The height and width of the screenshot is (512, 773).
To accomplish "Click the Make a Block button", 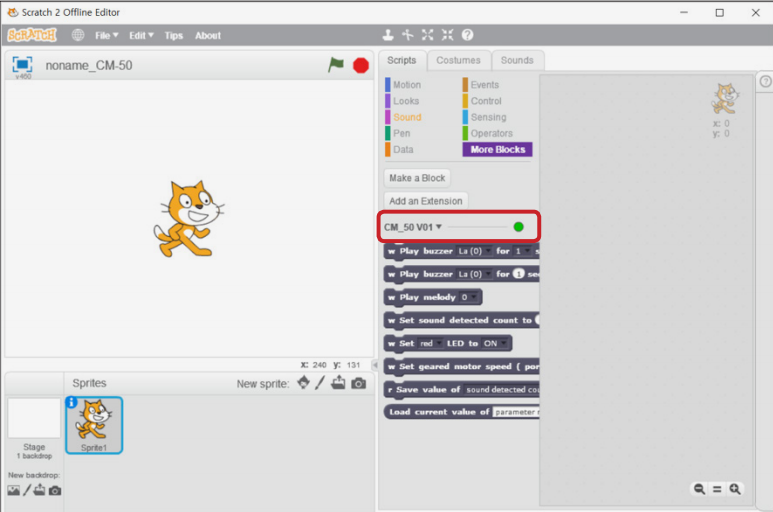I will (417, 178).
